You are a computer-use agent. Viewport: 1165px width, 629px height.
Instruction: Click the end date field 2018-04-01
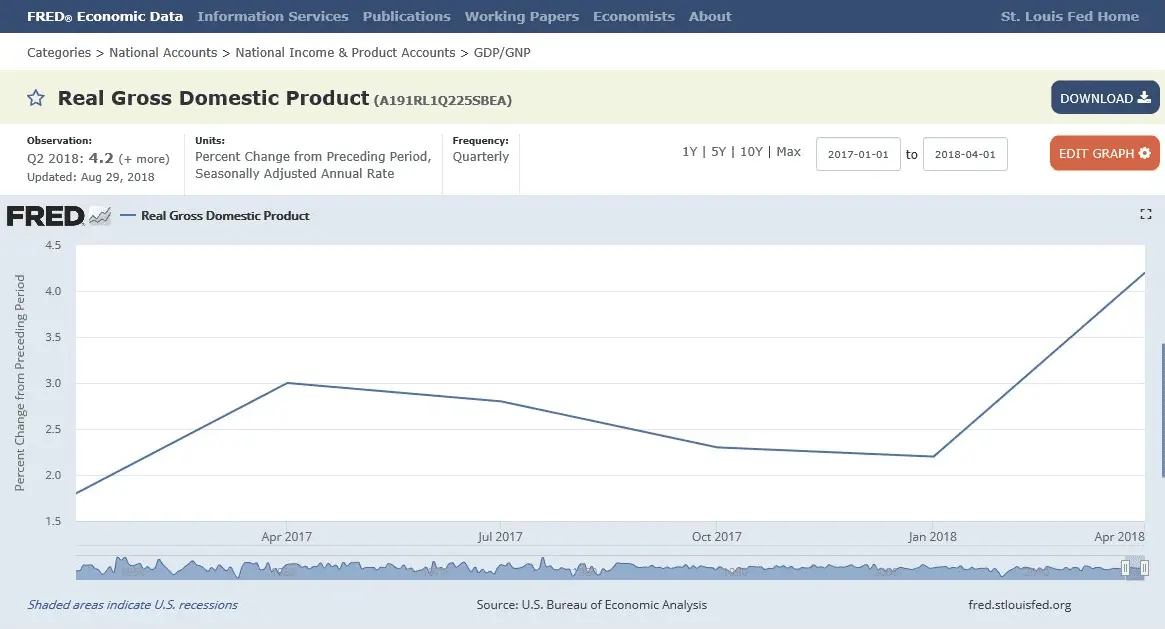[964, 155]
